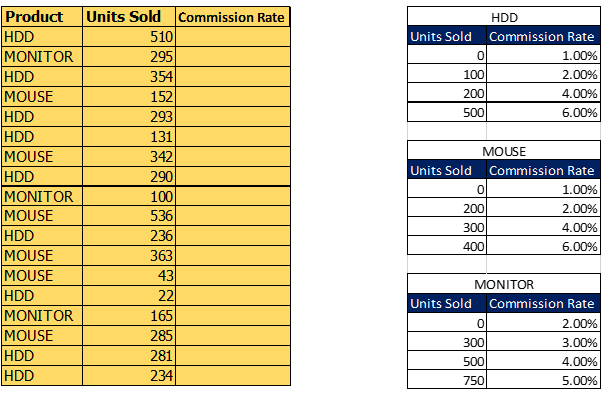The height and width of the screenshot is (393, 606).
Task: Select Commission Rate header of MOUSE table
Action: click(543, 170)
